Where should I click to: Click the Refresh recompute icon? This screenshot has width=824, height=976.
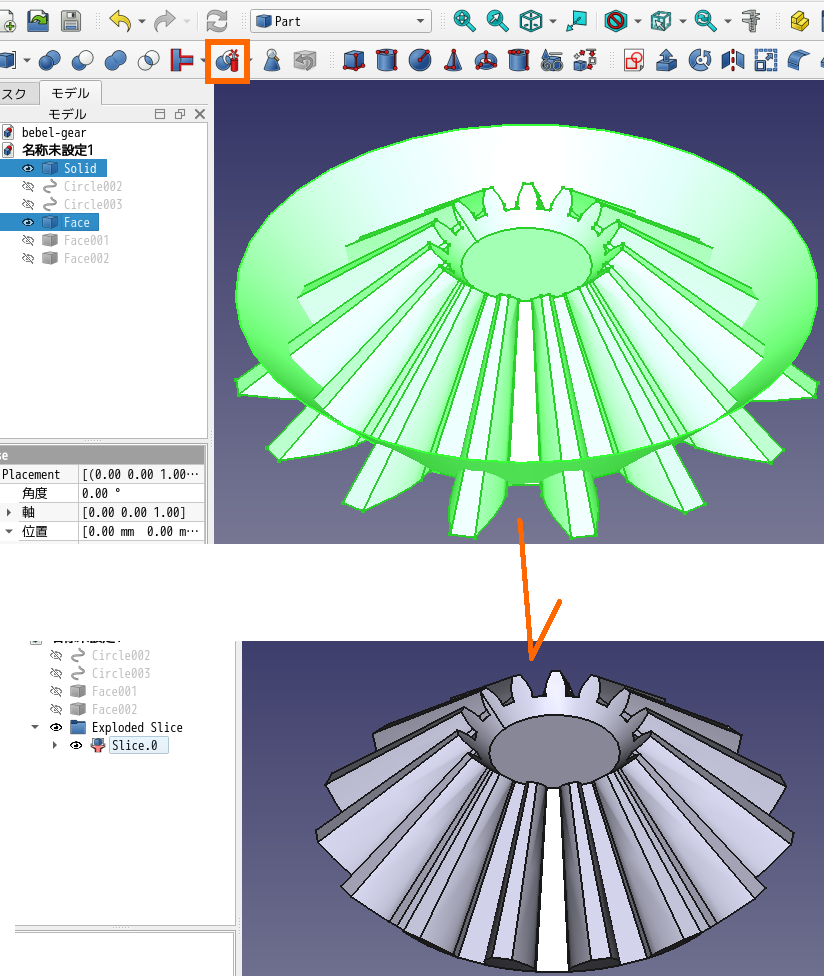pyautogui.click(x=216, y=21)
